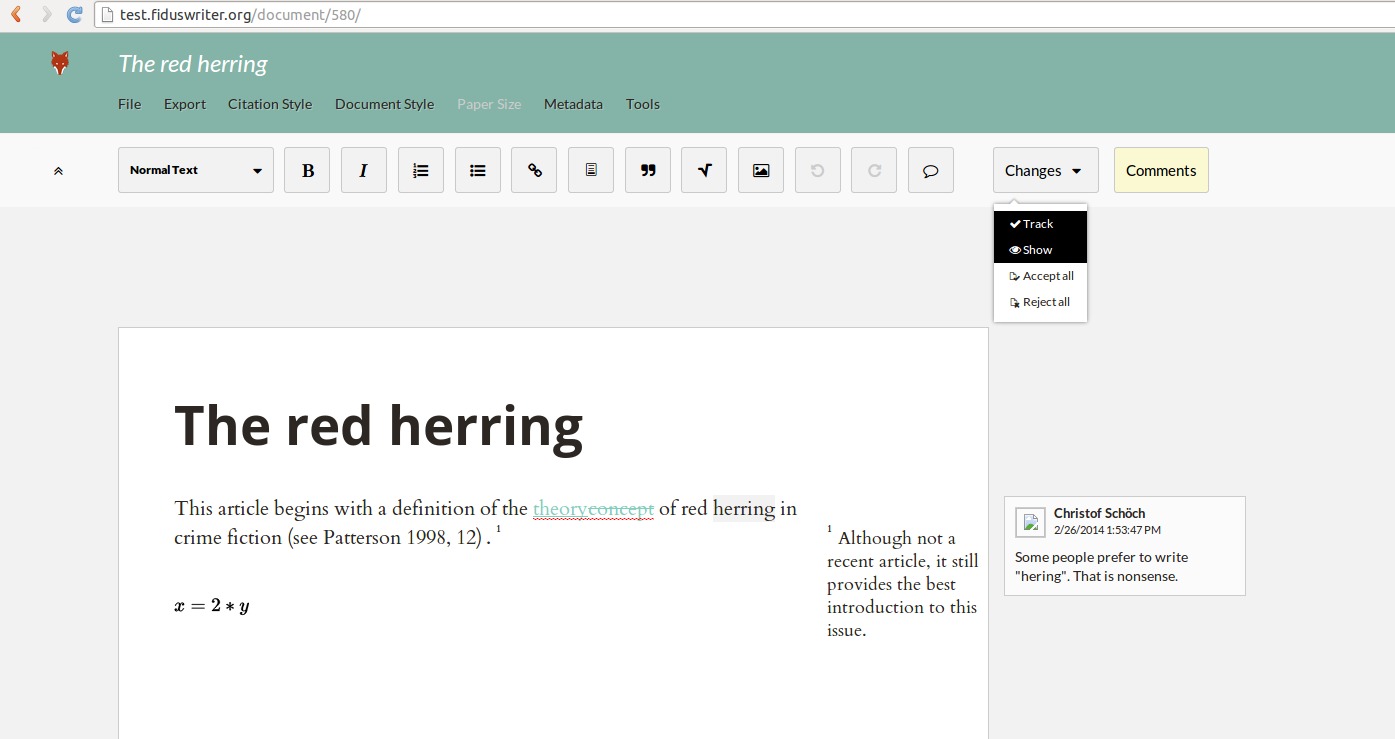Open the Normal Text style dropdown
The width and height of the screenshot is (1395, 739).
[196, 170]
